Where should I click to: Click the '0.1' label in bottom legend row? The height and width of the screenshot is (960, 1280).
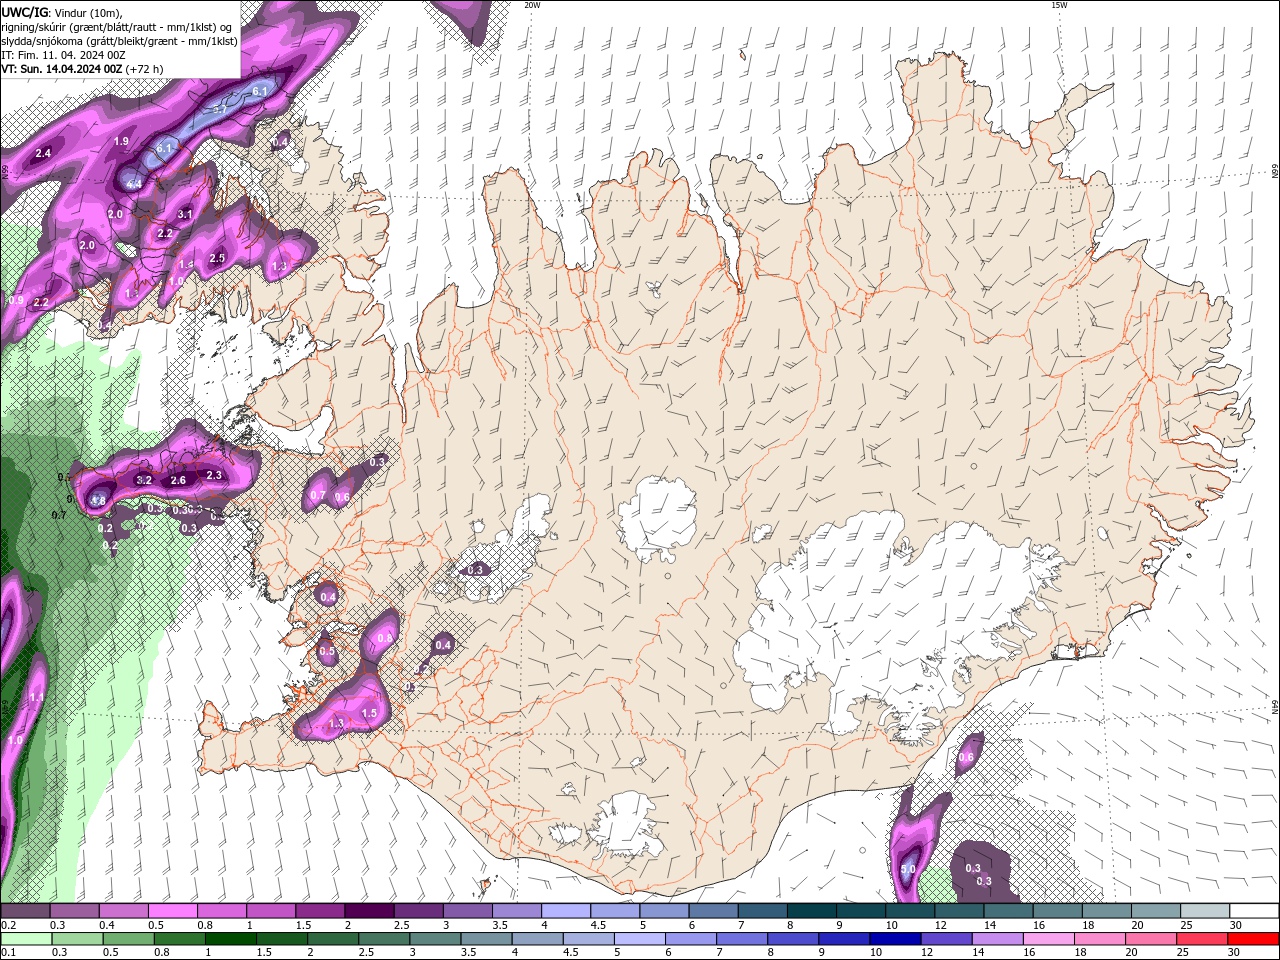coord(8,952)
